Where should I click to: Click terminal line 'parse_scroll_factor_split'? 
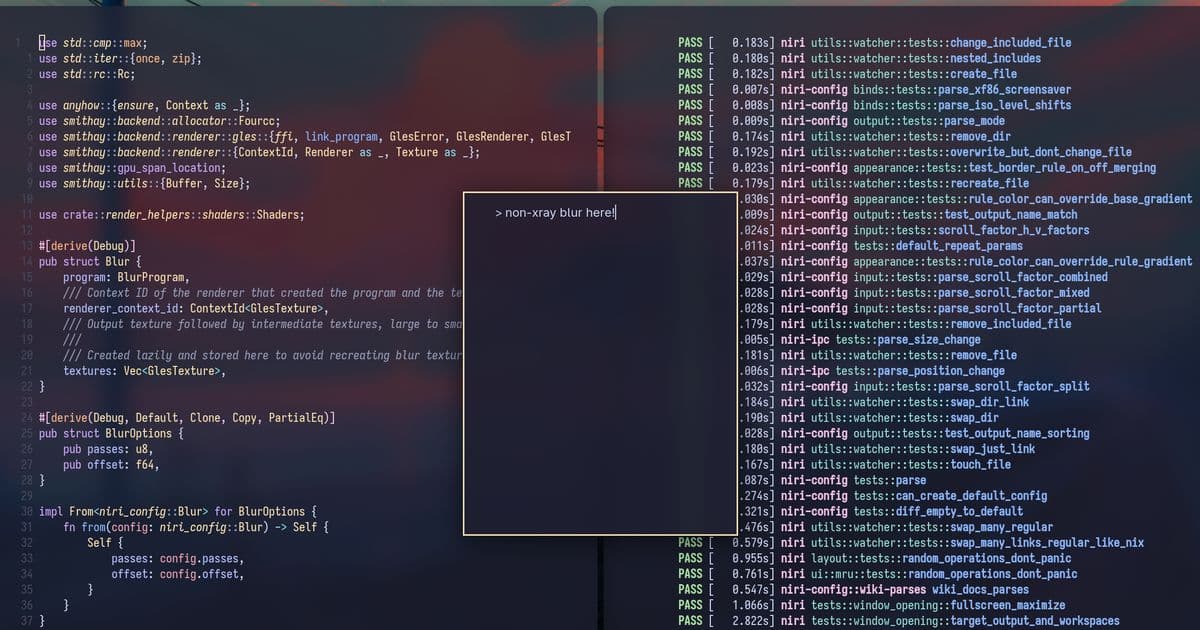(1013, 387)
